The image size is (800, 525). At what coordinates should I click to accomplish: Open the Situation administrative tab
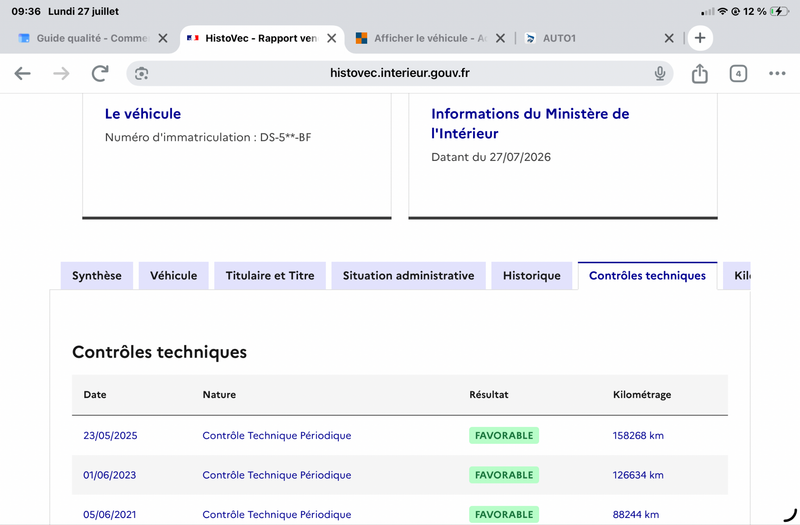408,276
